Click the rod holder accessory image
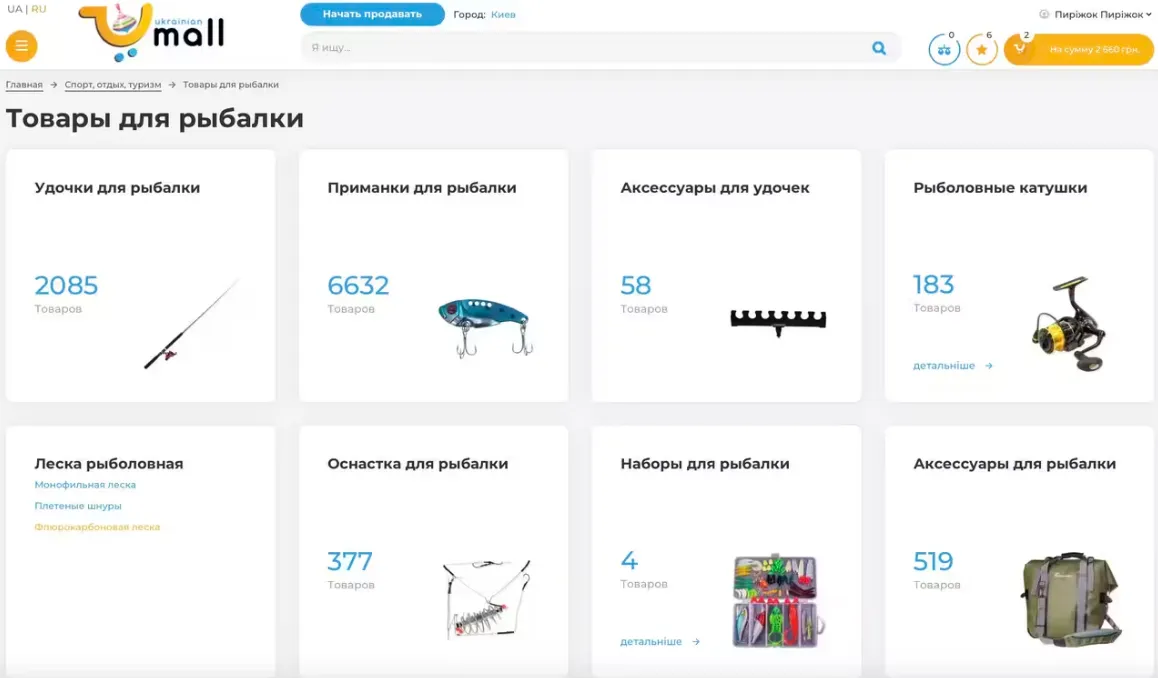 click(778, 321)
